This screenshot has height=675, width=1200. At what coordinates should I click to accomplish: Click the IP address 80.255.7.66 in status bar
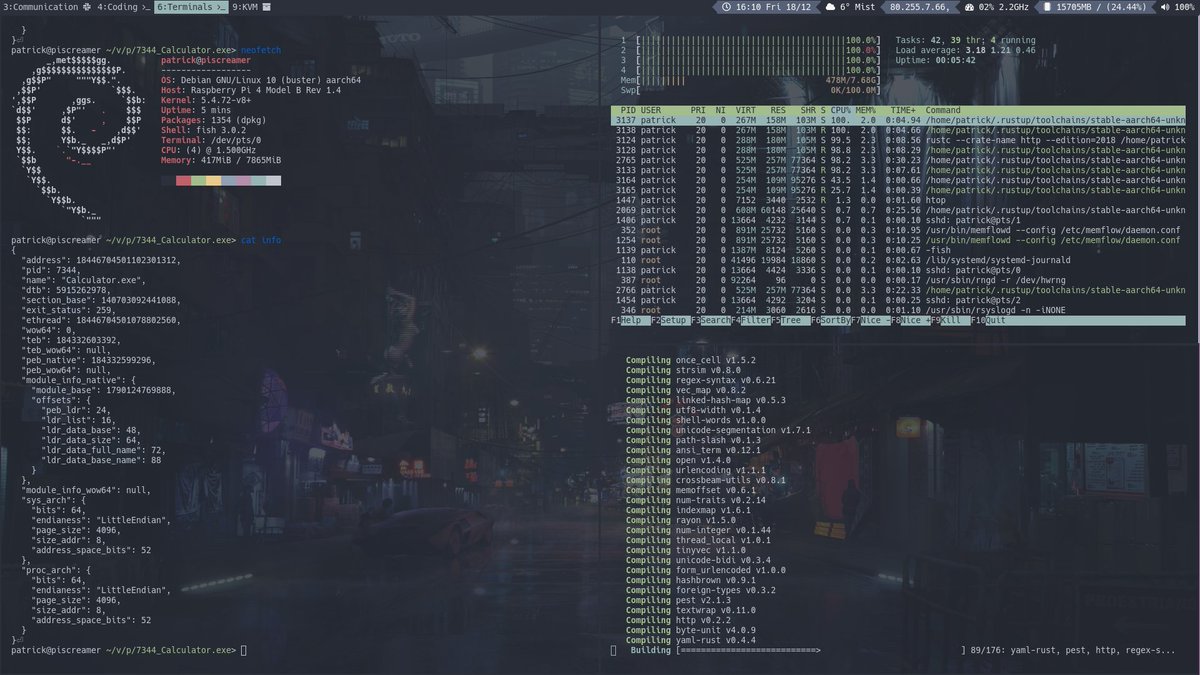click(918, 7)
